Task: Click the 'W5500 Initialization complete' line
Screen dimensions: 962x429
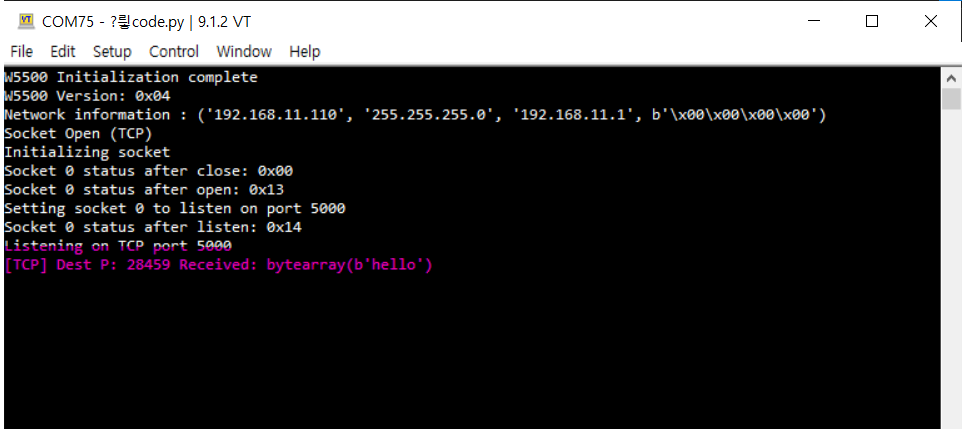Action: click(x=131, y=77)
